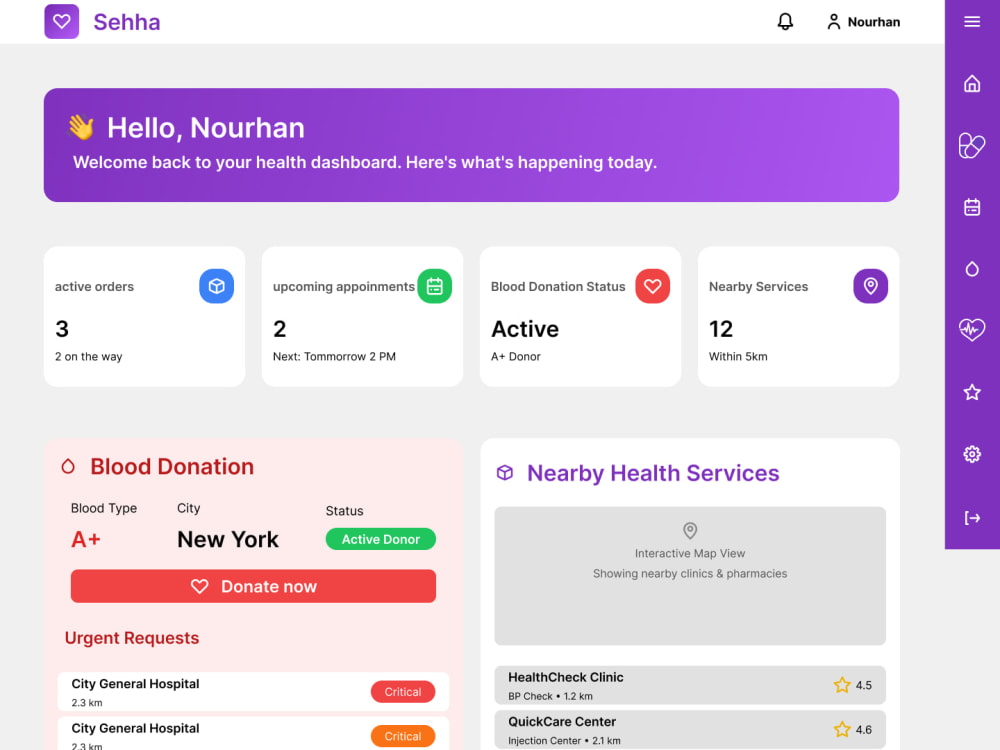Click 'Within 5km' text

pyautogui.click(x=738, y=357)
